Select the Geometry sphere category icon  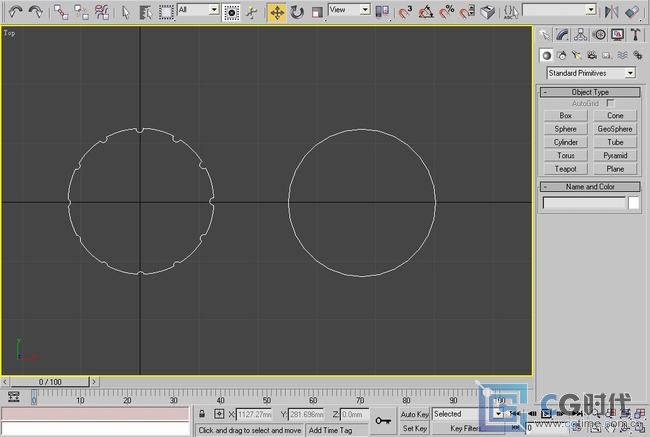546,55
